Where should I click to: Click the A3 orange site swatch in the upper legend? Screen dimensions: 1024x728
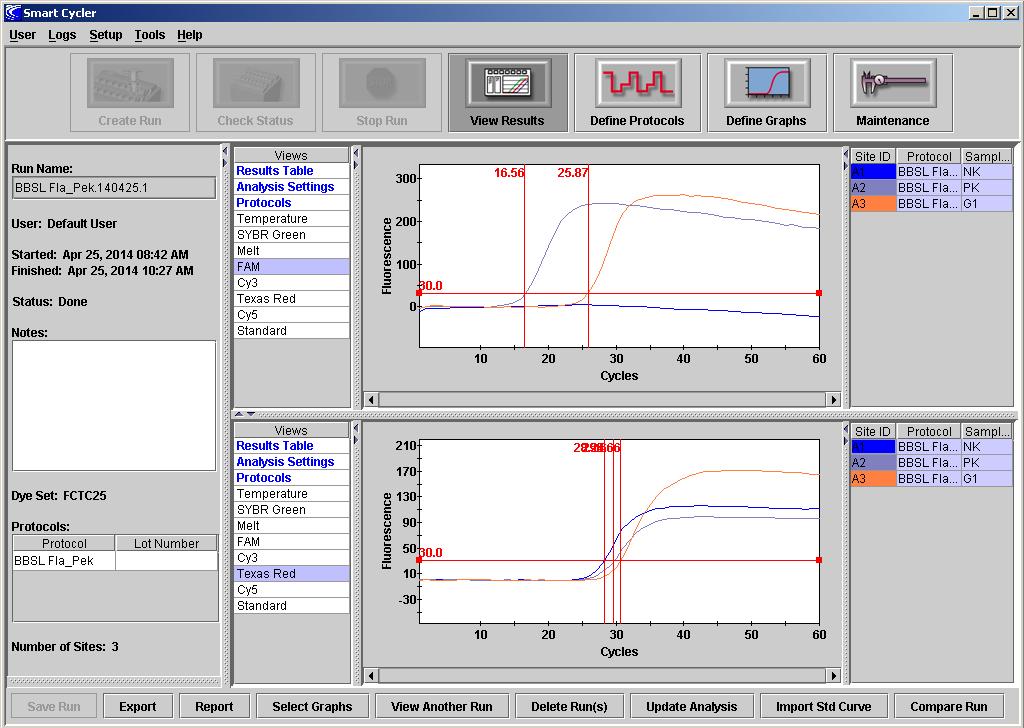coord(873,204)
